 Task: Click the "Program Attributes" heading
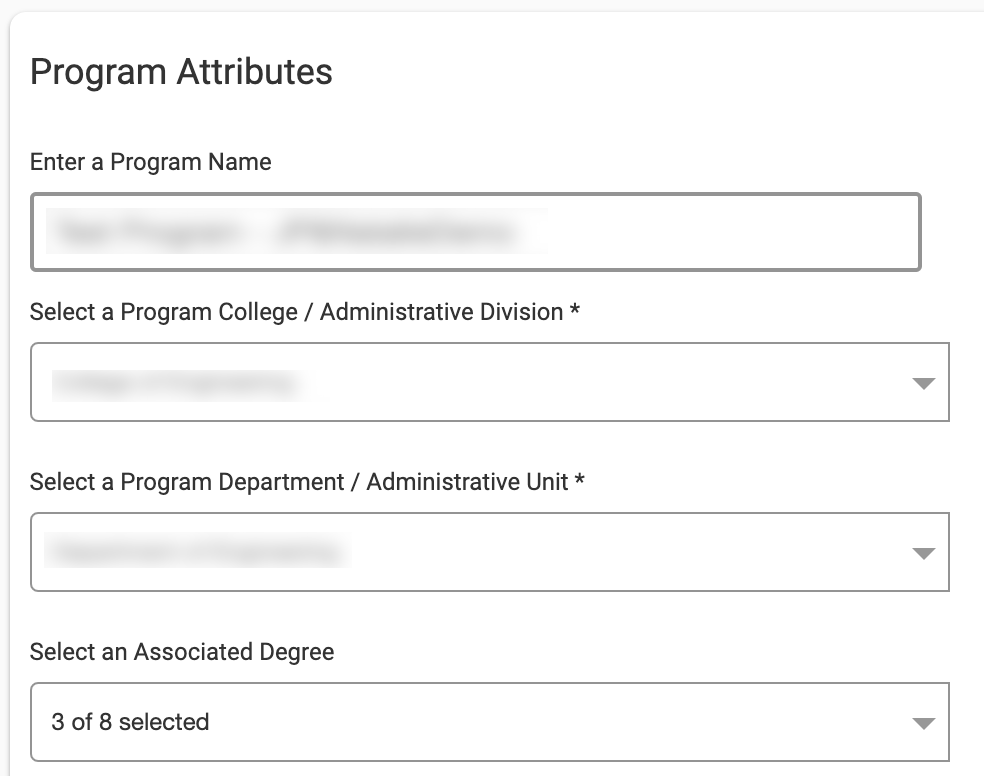click(x=181, y=72)
